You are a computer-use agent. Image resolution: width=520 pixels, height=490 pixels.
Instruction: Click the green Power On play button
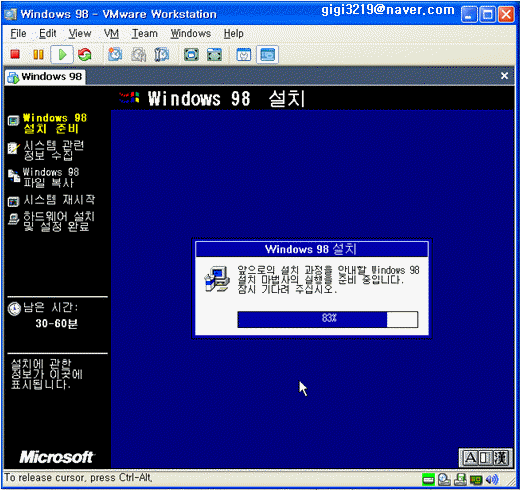pos(62,54)
